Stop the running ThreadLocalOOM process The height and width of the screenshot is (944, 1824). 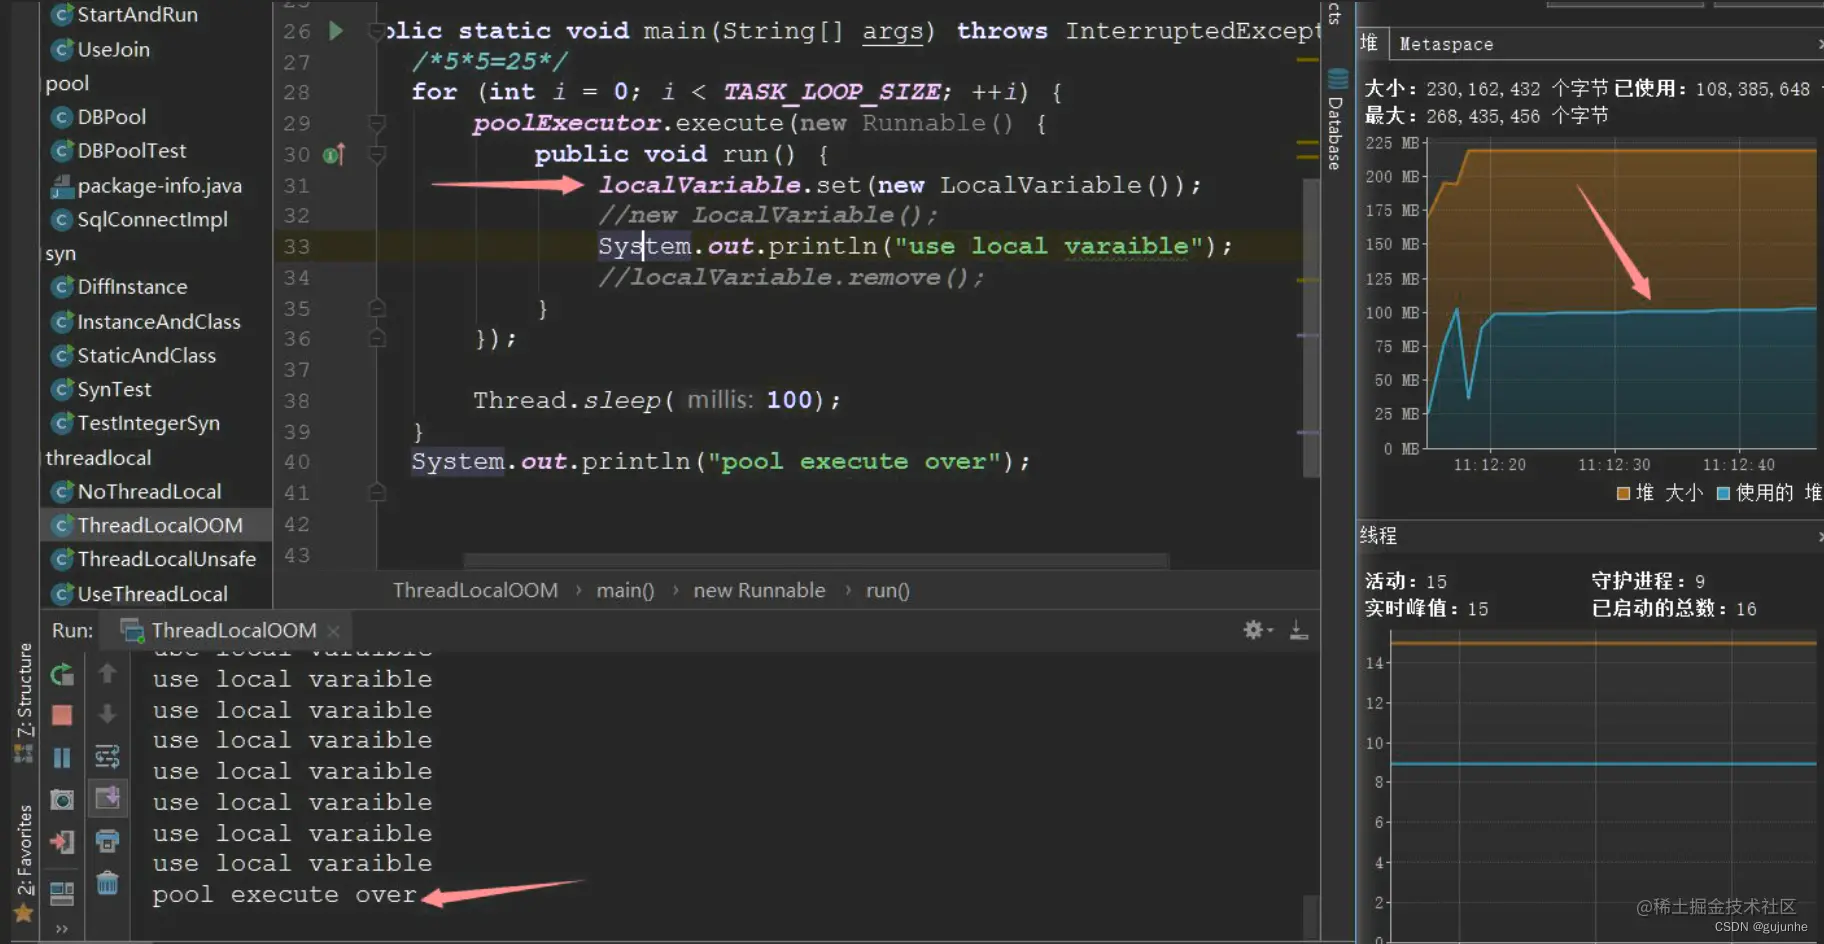(x=62, y=715)
